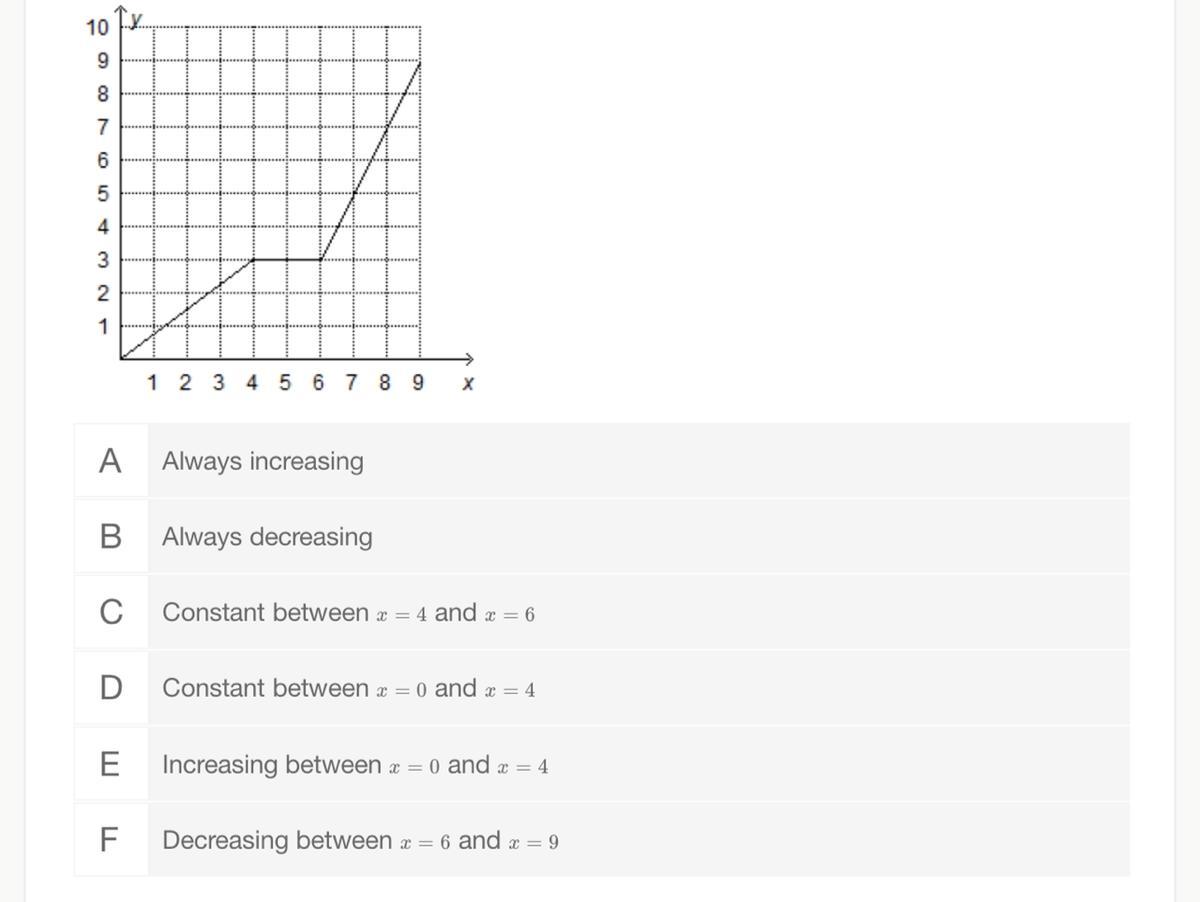Select answer choice letter D
This screenshot has width=1200, height=902.
[x=110, y=688]
